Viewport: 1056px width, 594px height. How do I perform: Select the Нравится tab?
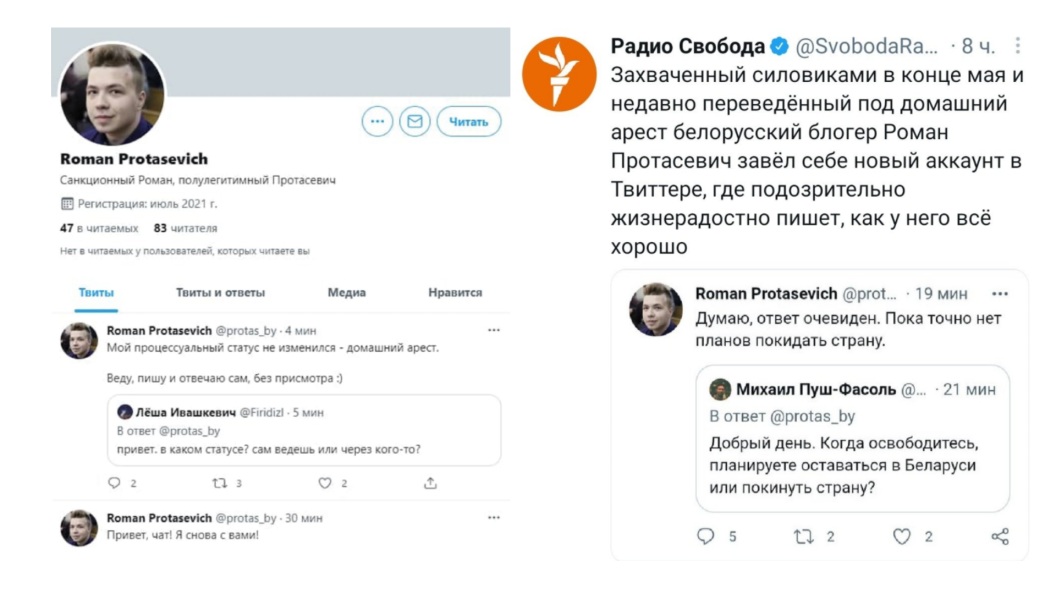[455, 293]
